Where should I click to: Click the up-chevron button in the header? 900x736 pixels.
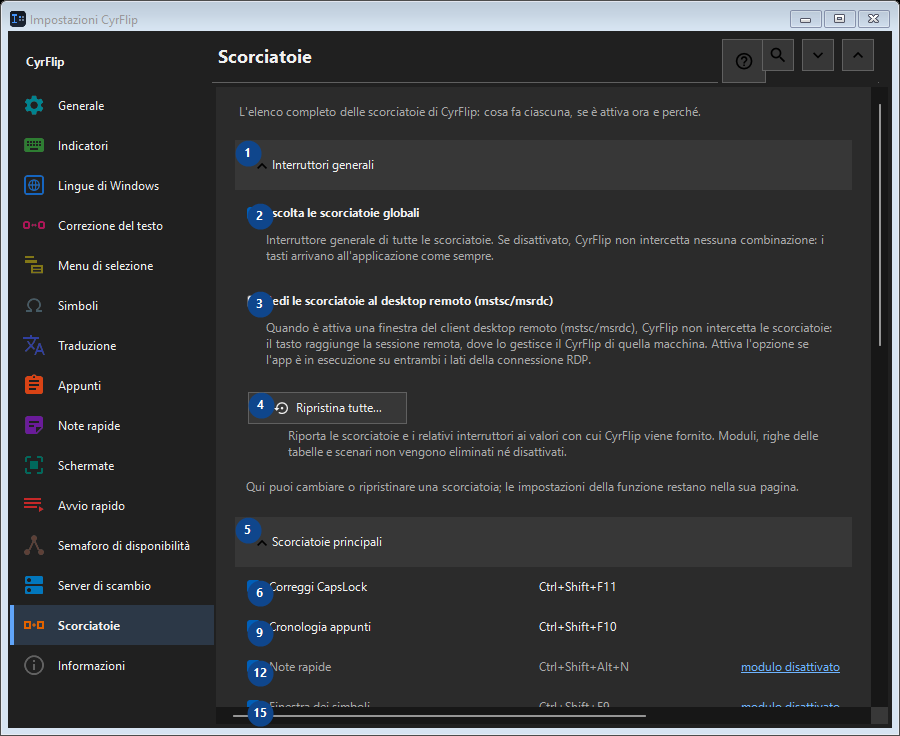tap(858, 55)
